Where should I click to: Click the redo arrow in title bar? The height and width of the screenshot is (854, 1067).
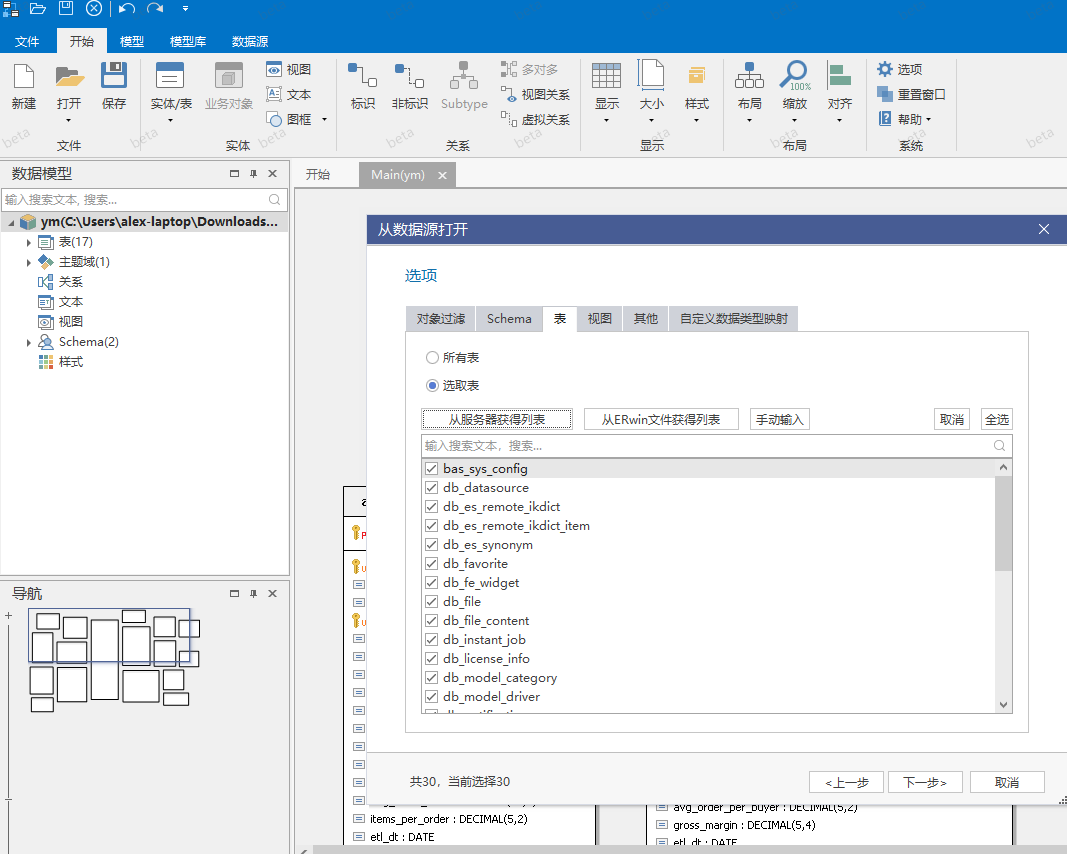[155, 9]
